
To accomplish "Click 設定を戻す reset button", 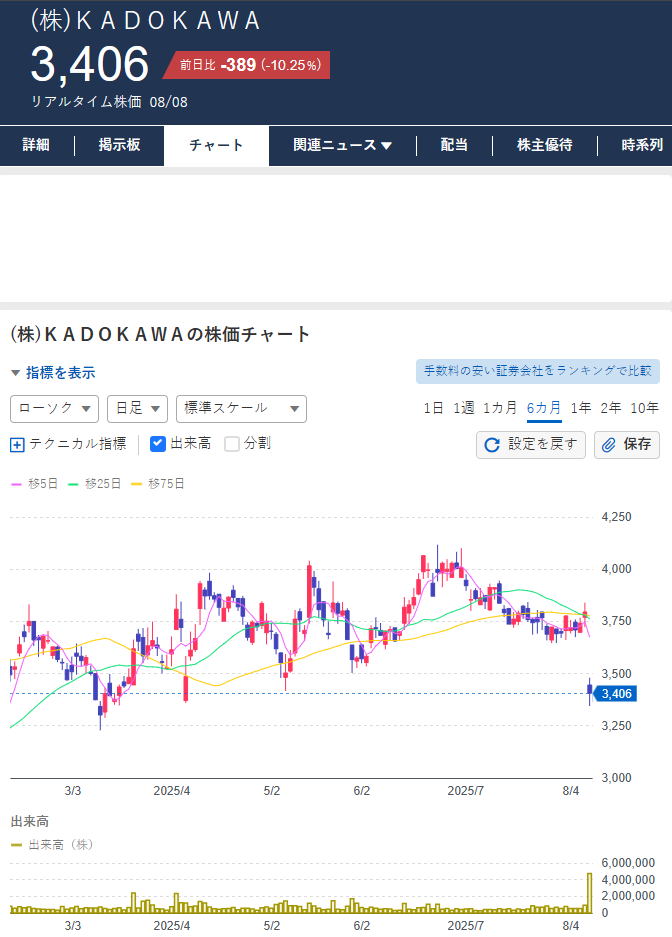I will click(530, 445).
